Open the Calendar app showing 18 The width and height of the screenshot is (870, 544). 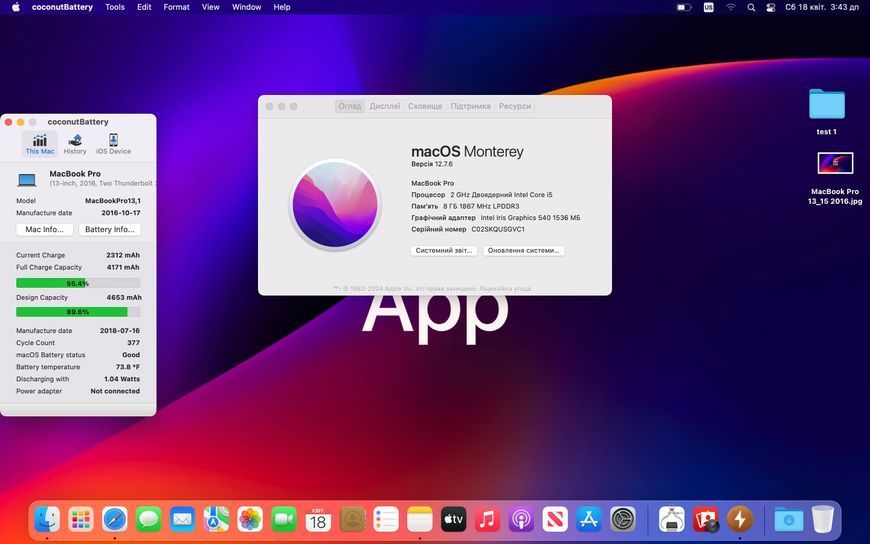pyautogui.click(x=318, y=520)
